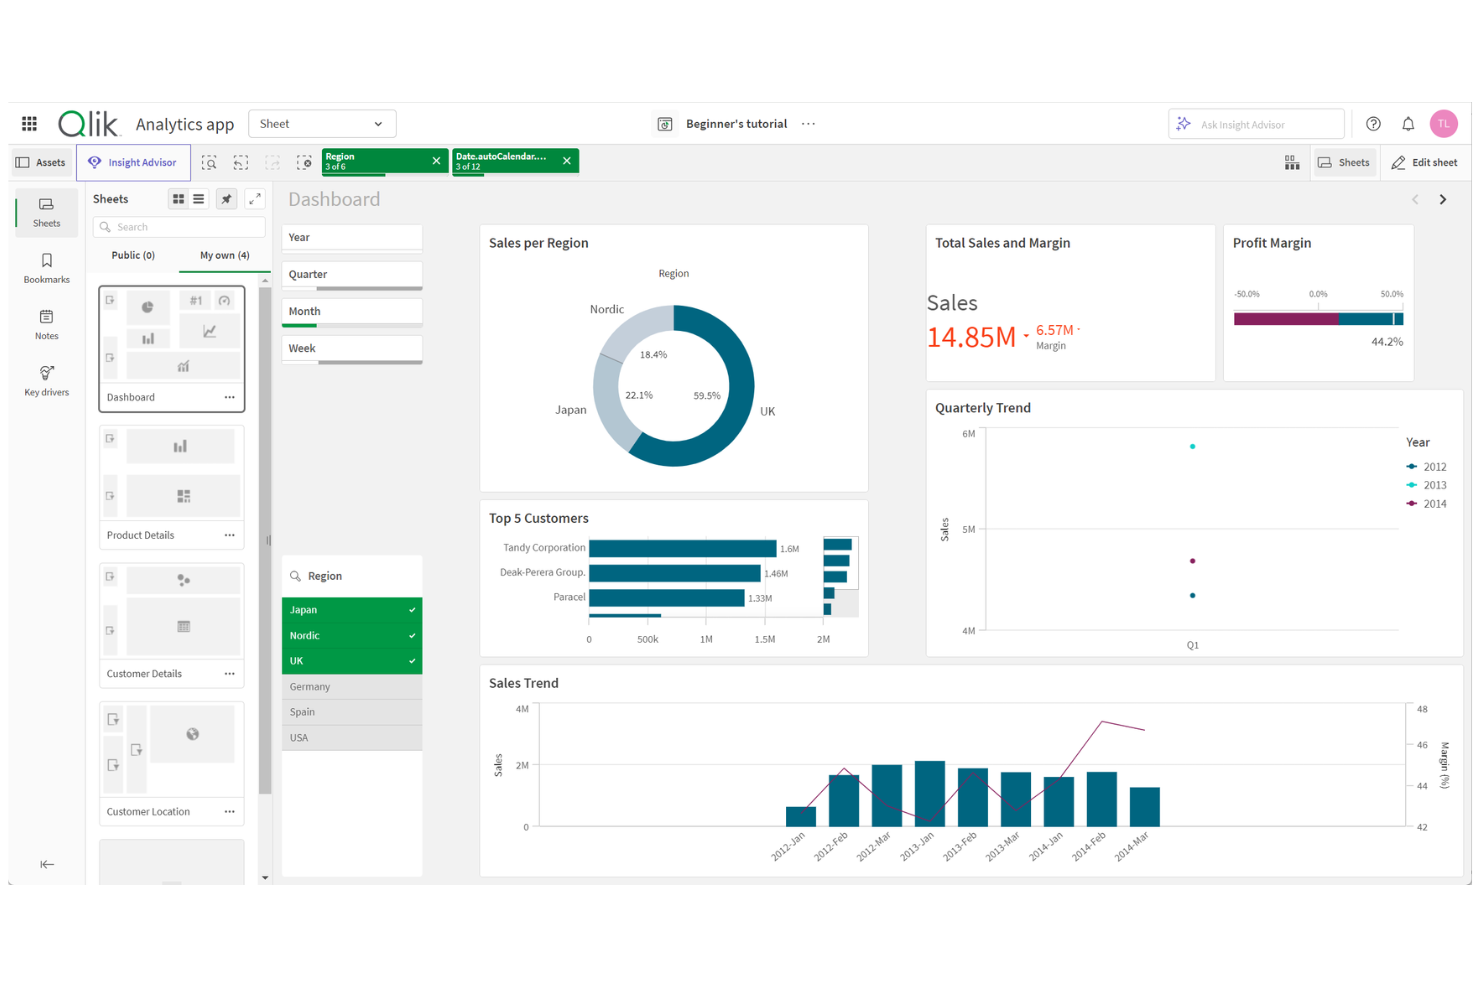The height and width of the screenshot is (987, 1480).
Task: Click the Edit sheet button
Action: coord(1424,162)
